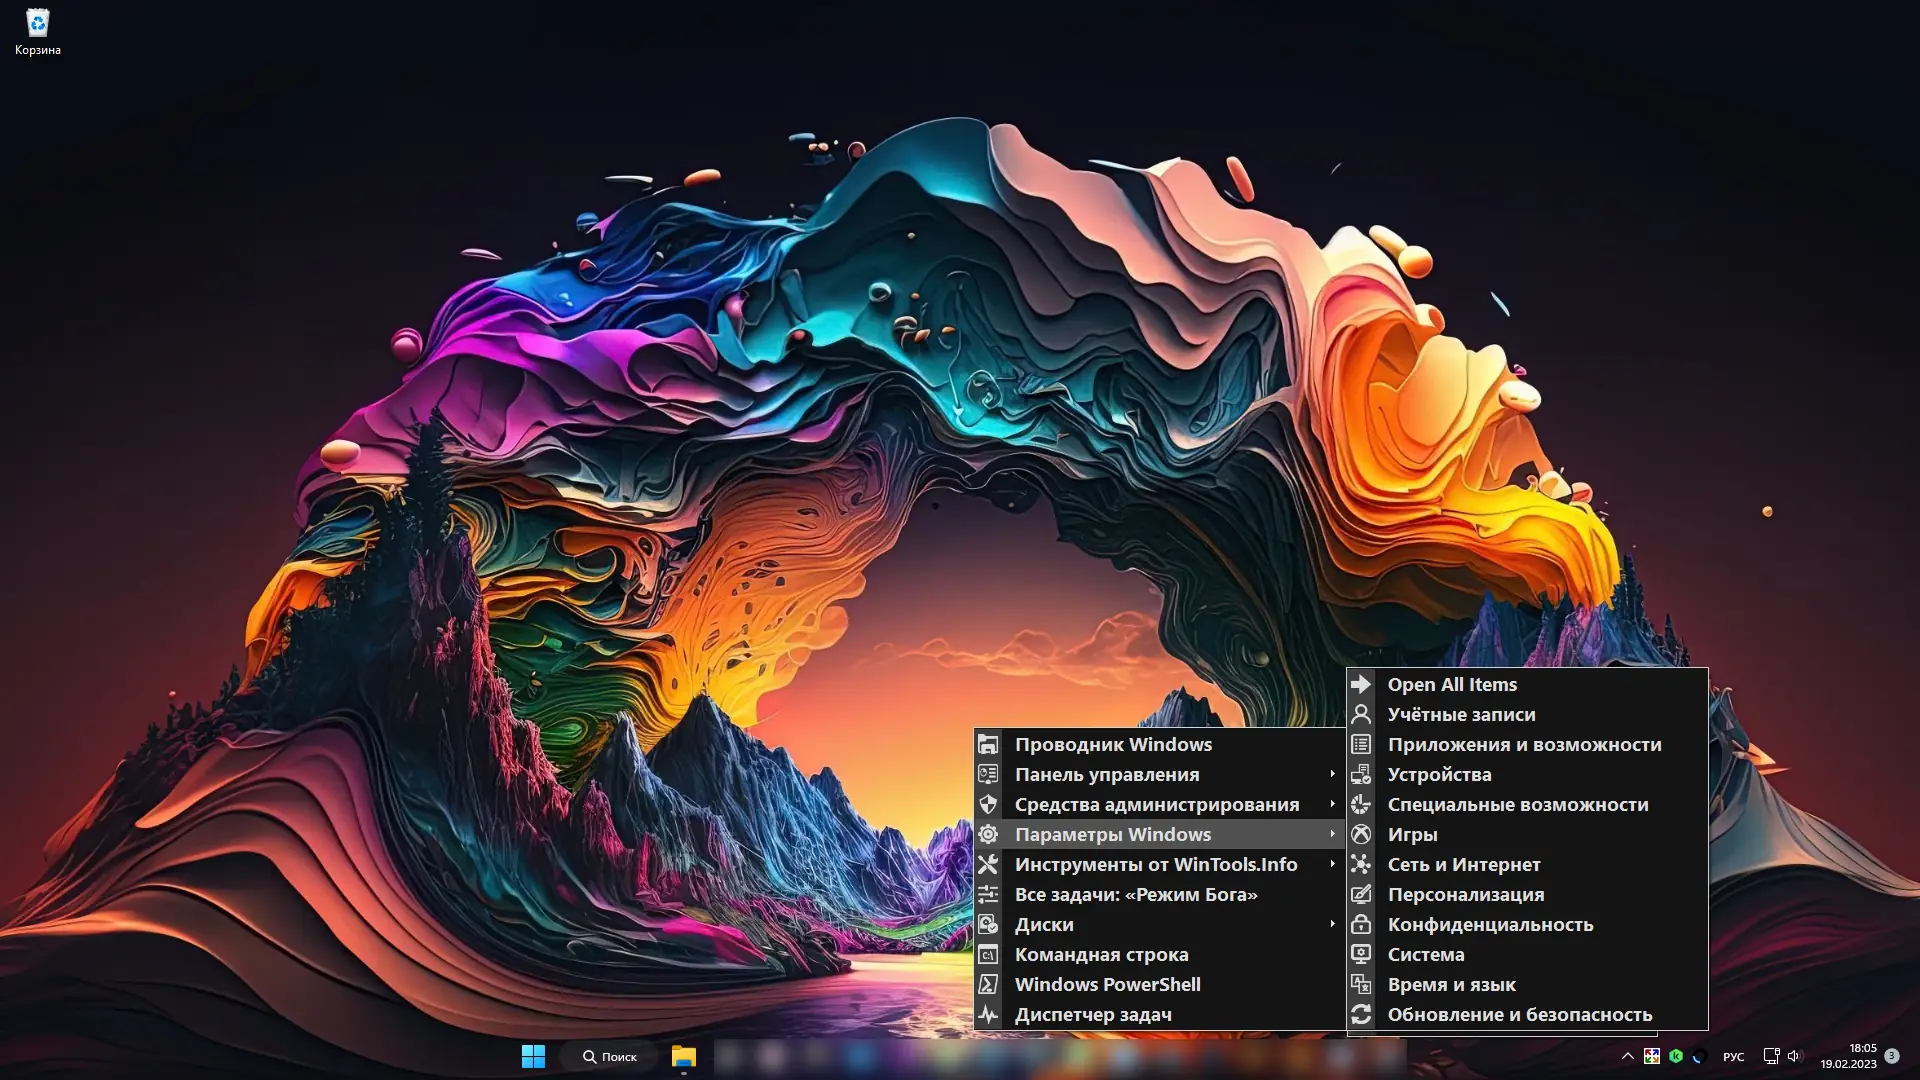Choose Open All Items in submenu
The height and width of the screenshot is (1080, 1920).
1451,684
